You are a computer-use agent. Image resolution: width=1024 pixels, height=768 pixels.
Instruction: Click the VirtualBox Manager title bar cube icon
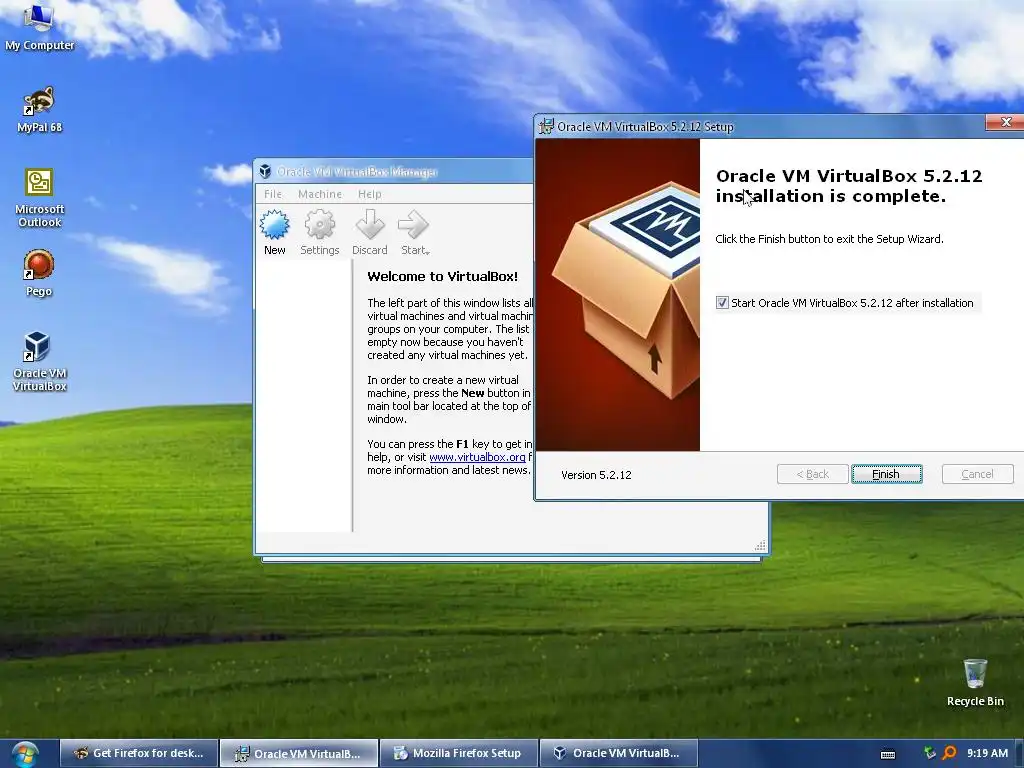[x=265, y=171]
